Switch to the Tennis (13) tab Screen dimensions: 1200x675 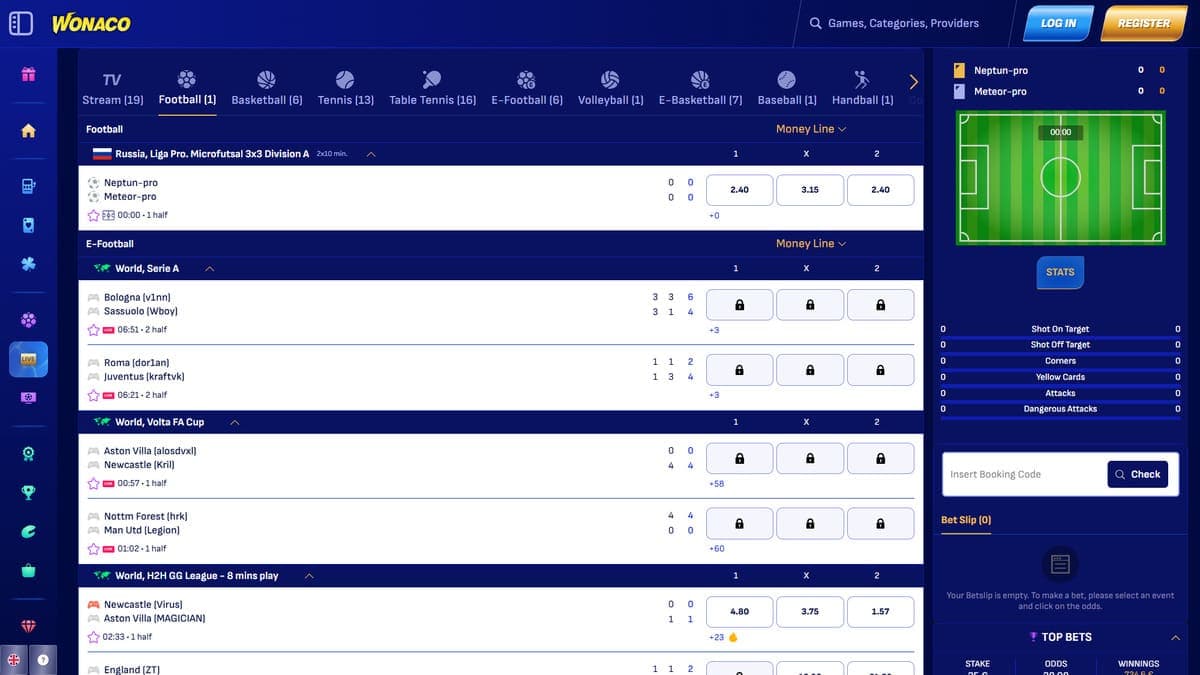(345, 88)
